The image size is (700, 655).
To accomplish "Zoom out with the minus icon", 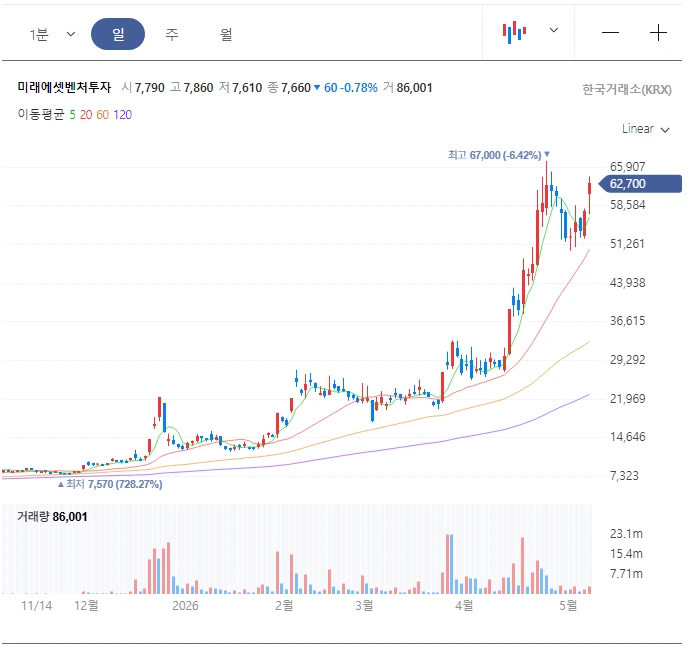I will (x=610, y=33).
